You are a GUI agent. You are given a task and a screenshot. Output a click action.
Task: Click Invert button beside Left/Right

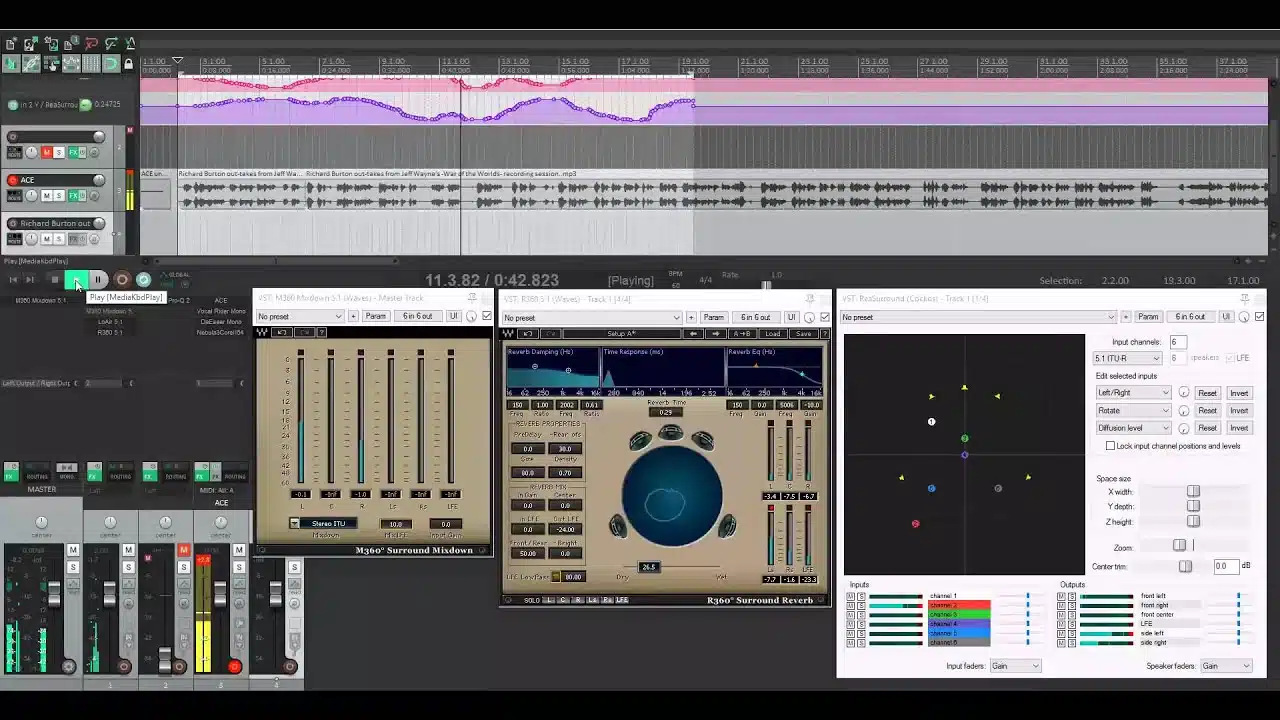pyautogui.click(x=1239, y=393)
